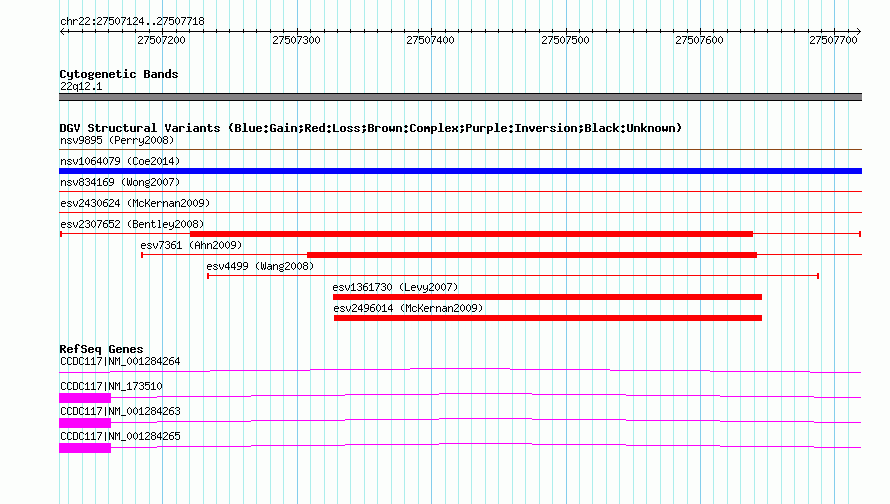Image resolution: width=890 pixels, height=504 pixels.
Task: Click the red esv2430624 loss line
Action: 460,213
